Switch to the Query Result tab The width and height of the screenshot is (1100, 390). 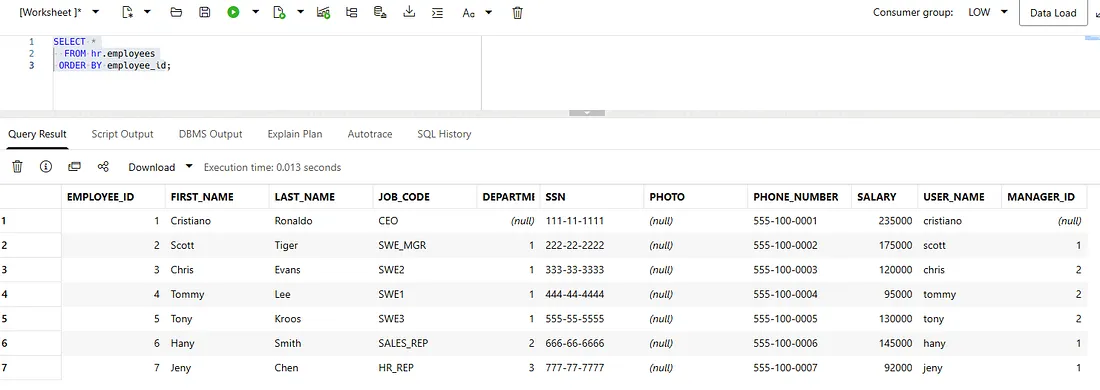(x=37, y=134)
